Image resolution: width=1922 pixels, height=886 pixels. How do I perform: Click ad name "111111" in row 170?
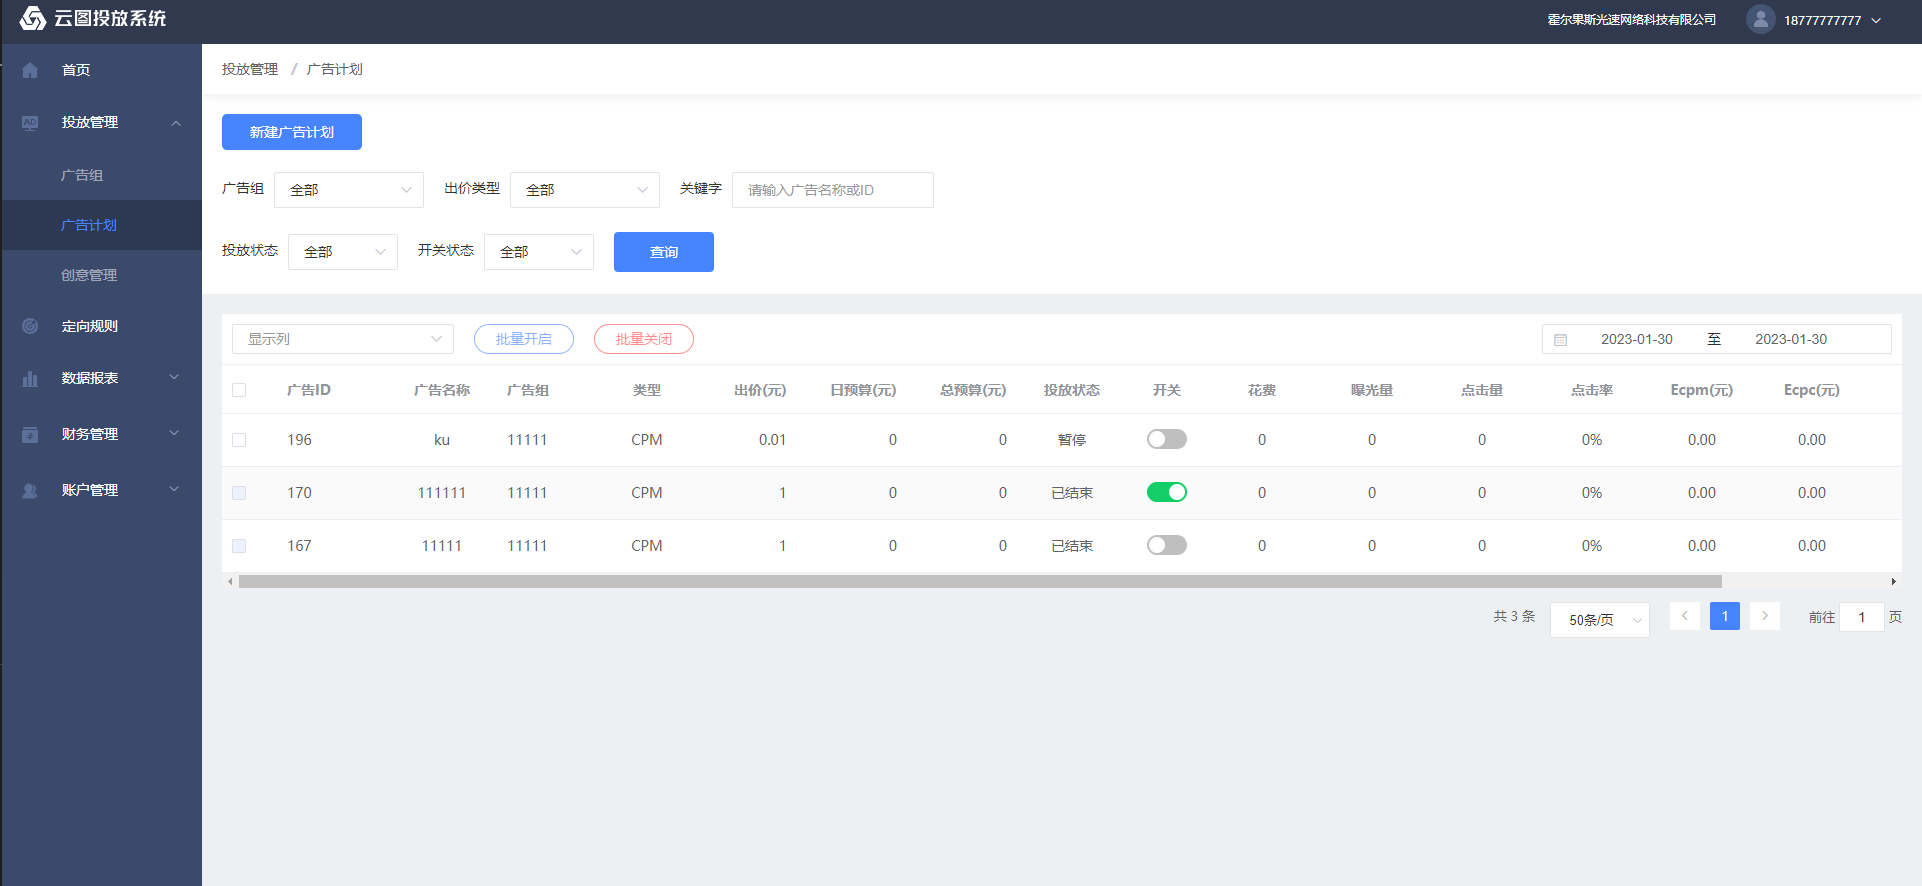click(x=442, y=493)
